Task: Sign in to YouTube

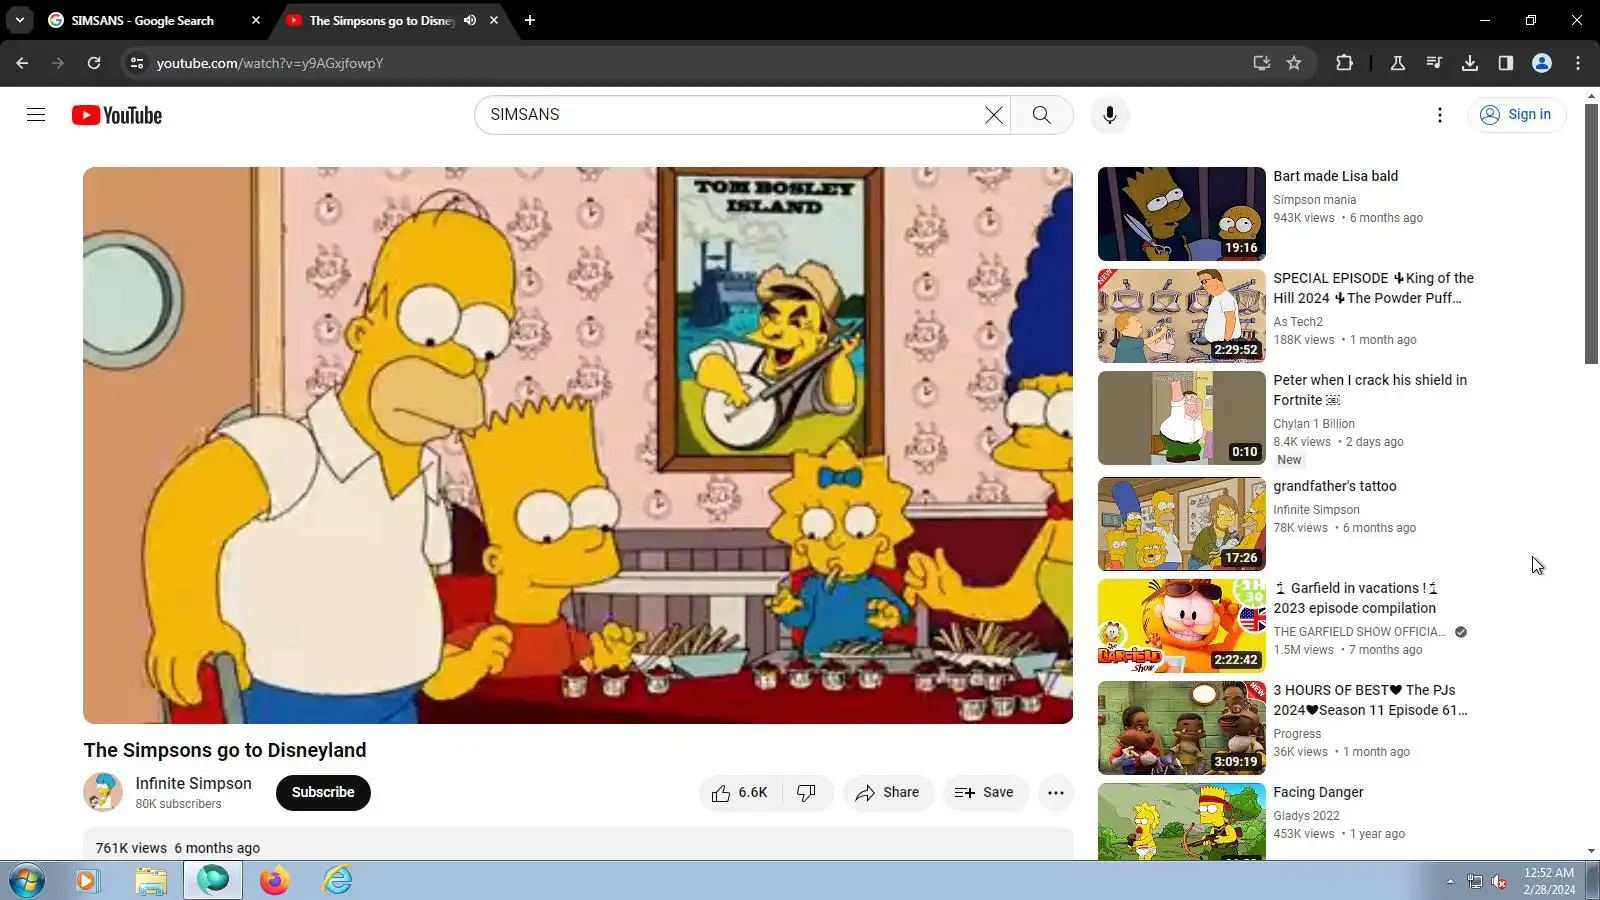Action: click(1516, 115)
